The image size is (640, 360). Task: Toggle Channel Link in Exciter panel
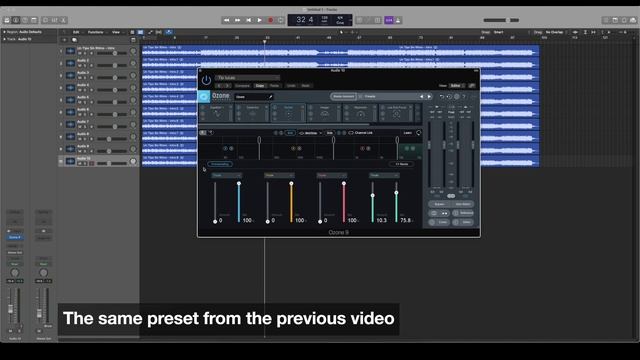click(360, 133)
